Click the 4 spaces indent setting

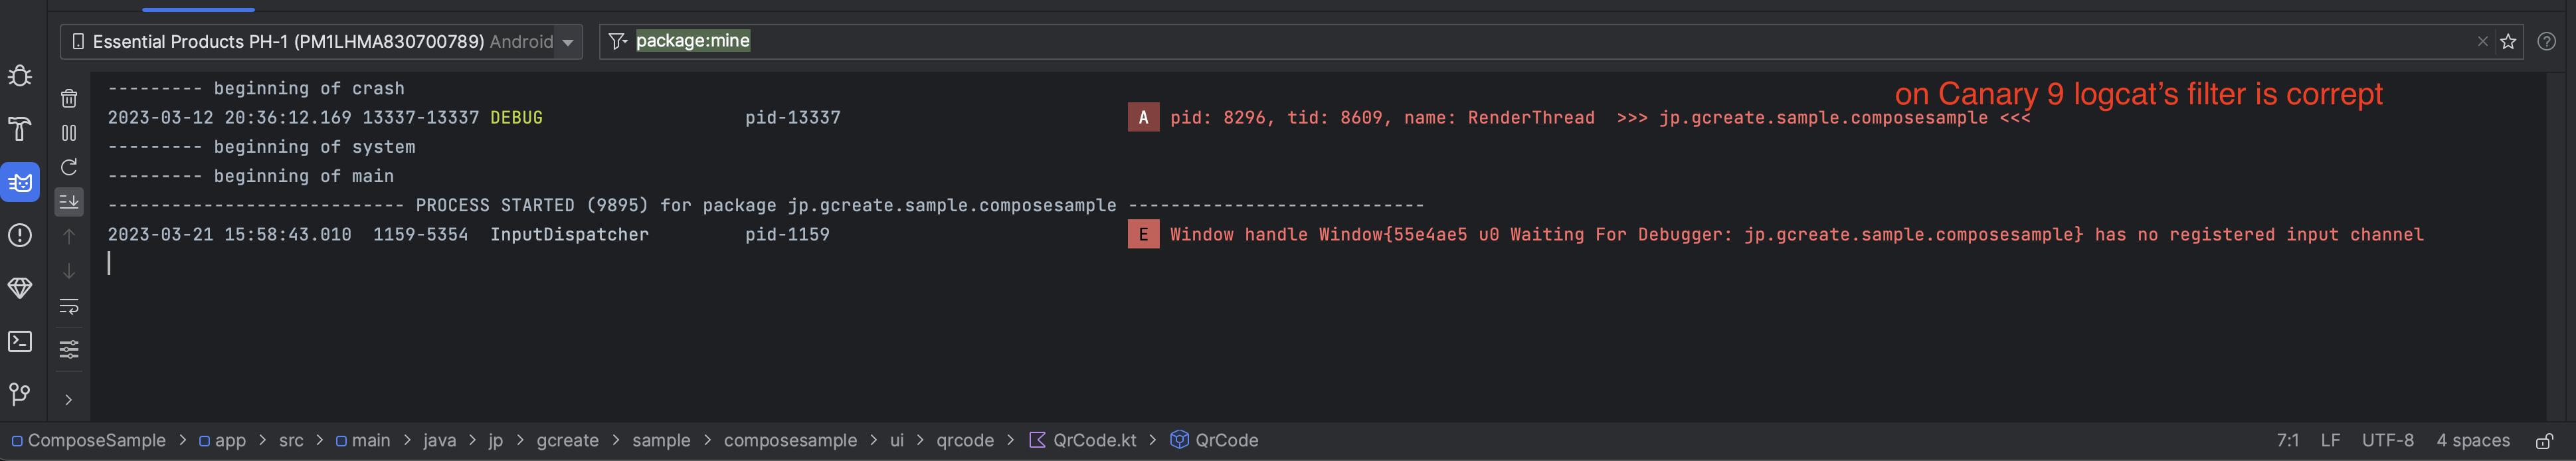pos(2472,440)
